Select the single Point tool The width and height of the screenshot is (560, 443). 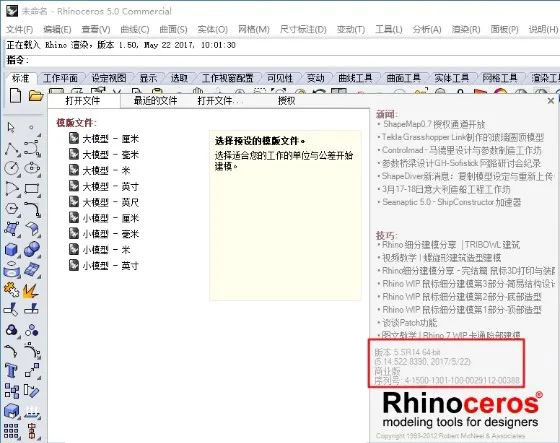pos(32,127)
